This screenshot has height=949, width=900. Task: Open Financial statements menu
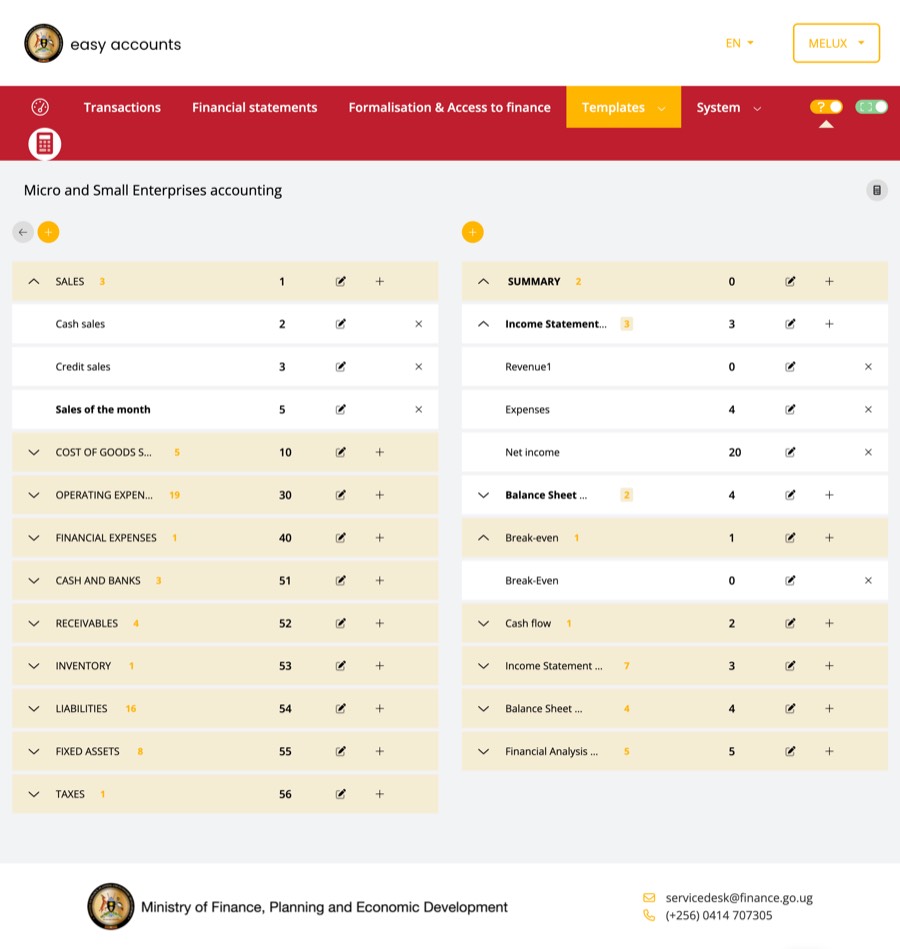[254, 107]
